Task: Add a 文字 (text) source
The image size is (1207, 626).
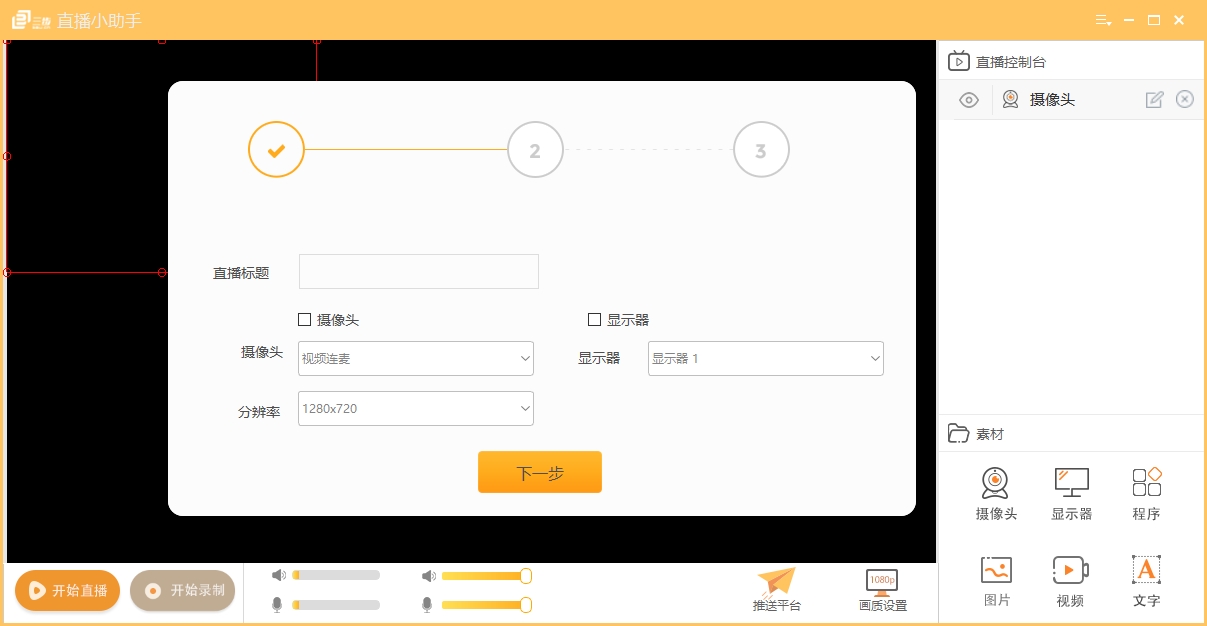Action: pos(1146,580)
